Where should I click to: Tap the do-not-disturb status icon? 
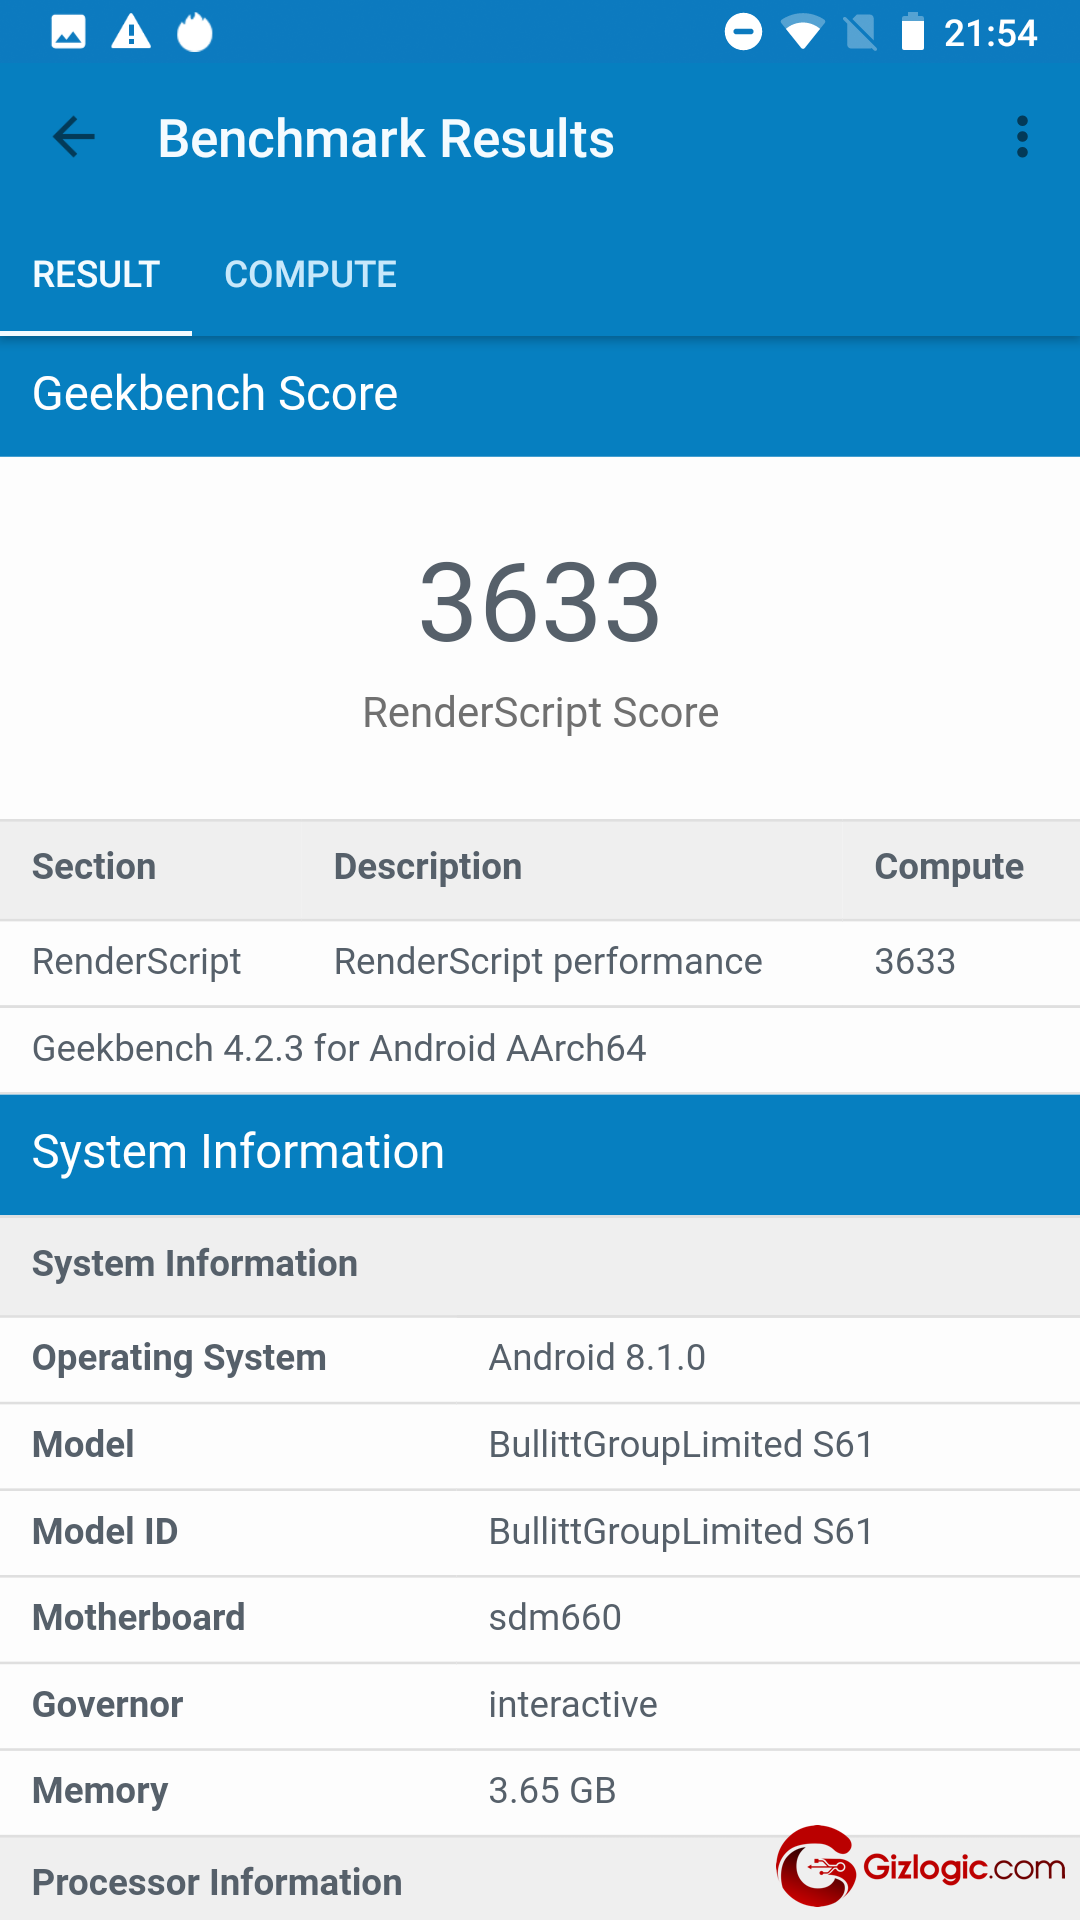click(743, 32)
